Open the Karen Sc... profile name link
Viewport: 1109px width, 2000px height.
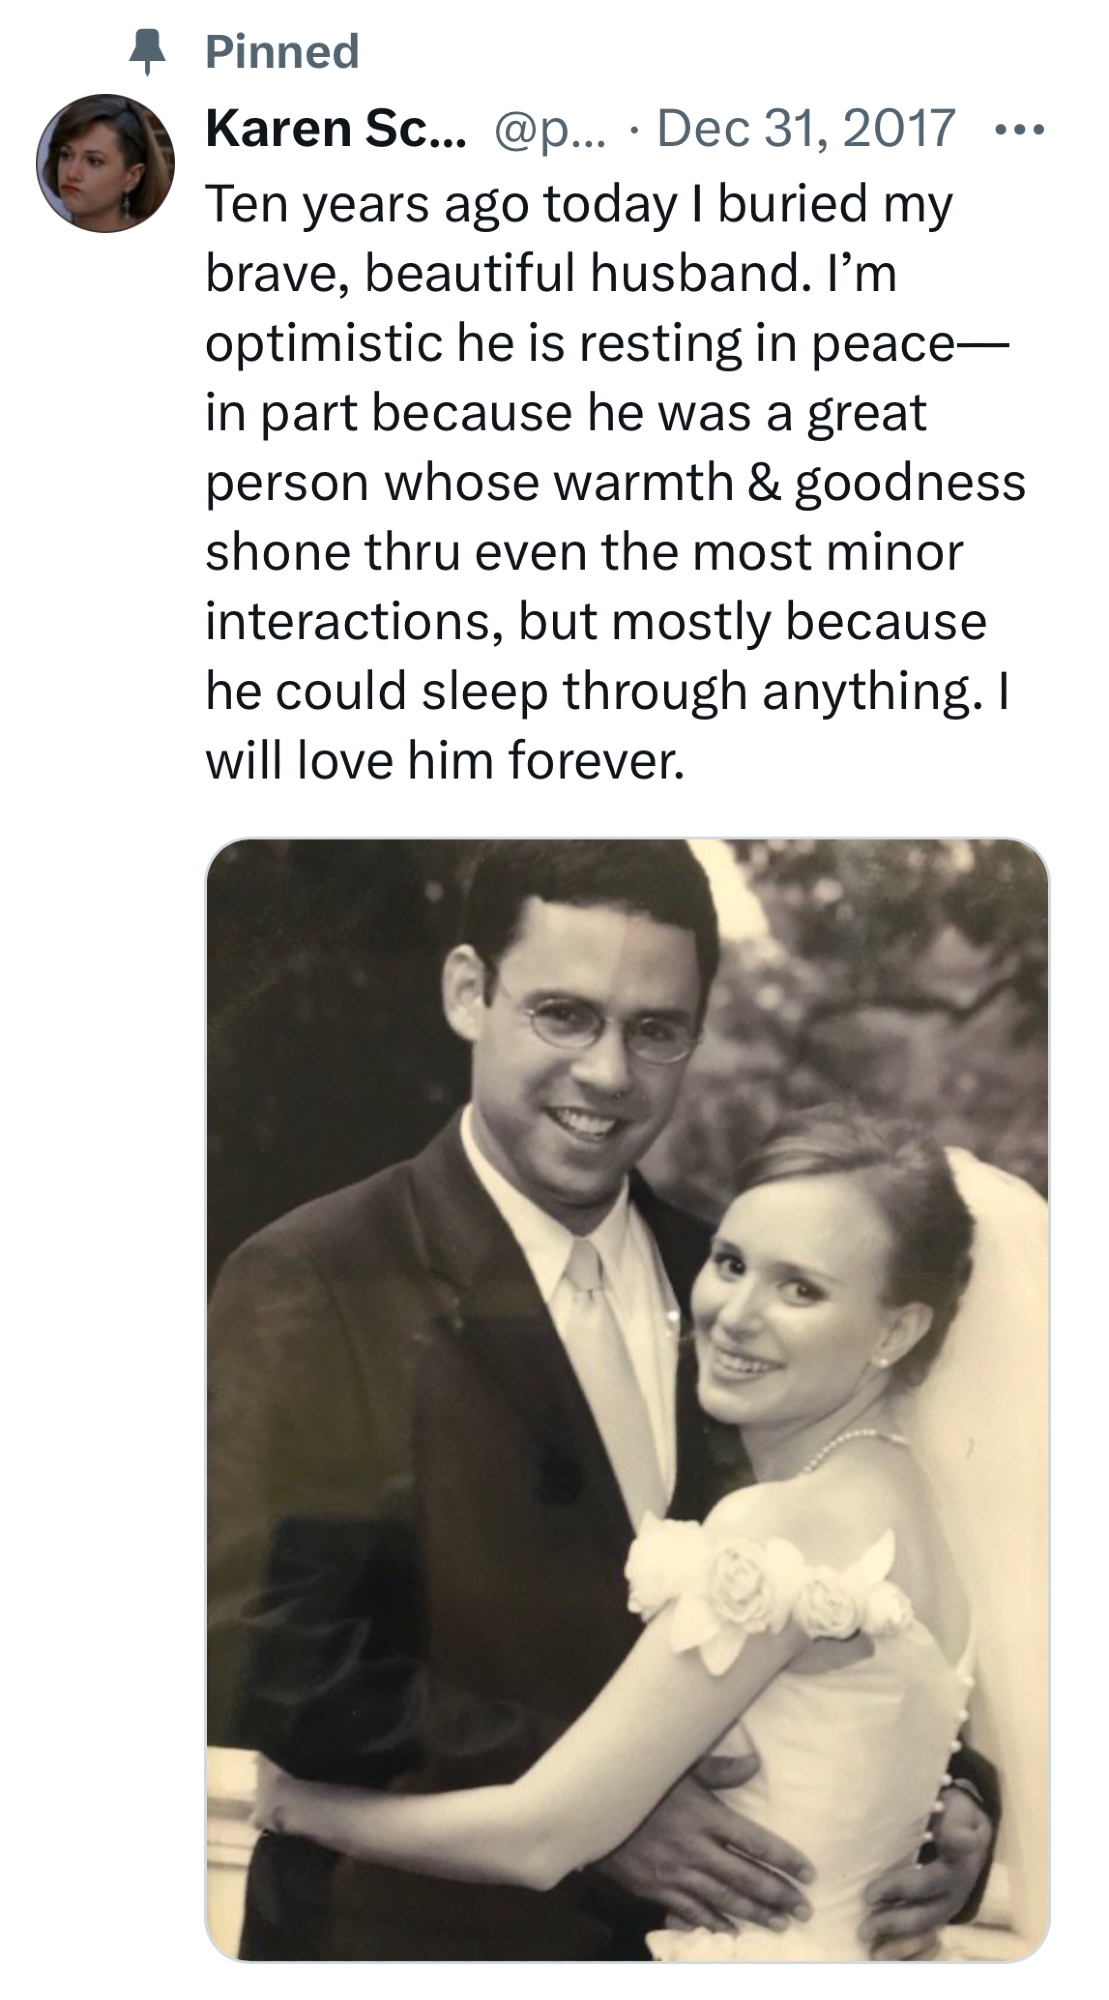(335, 129)
